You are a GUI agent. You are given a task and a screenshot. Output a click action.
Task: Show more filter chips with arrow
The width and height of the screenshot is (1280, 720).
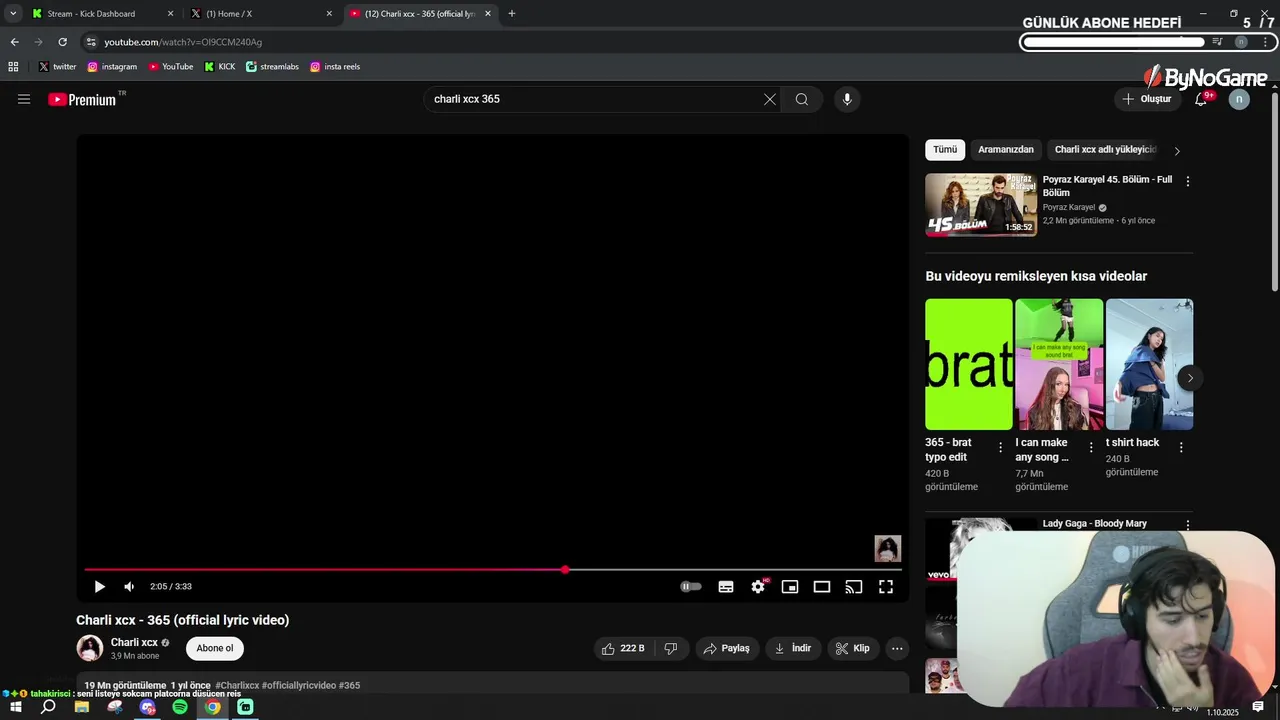(1177, 151)
